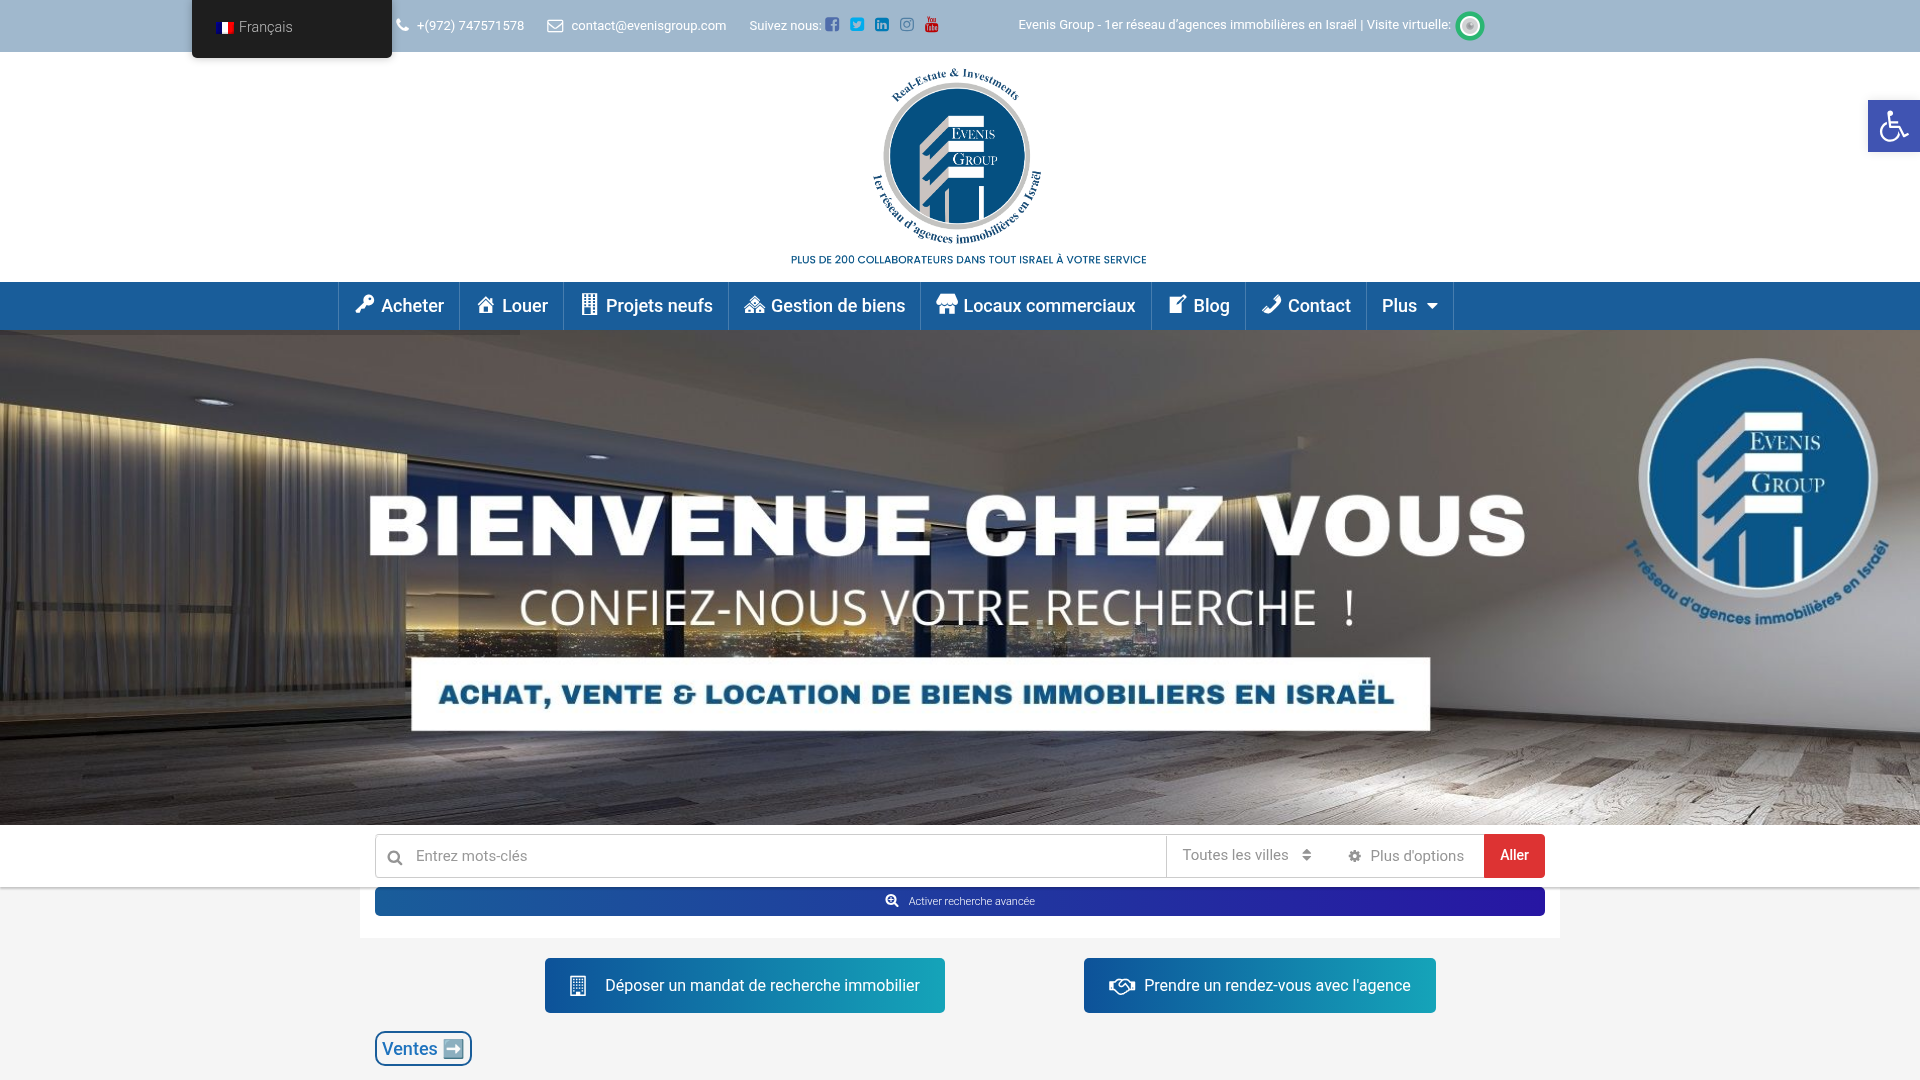Open the Facebook social icon
1920x1080 pixels.
(x=832, y=25)
